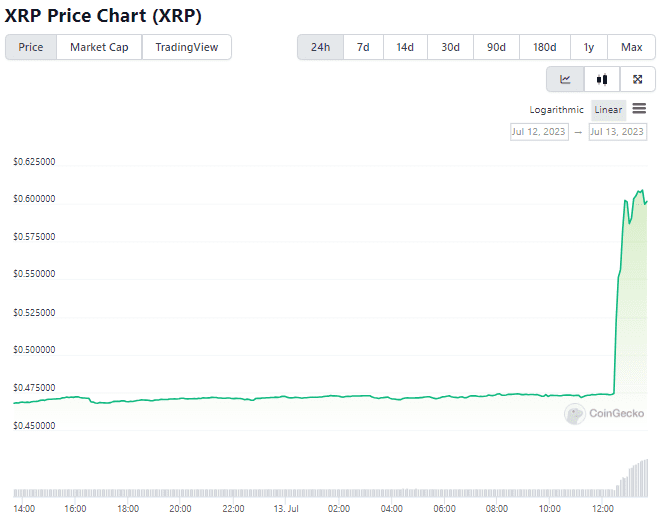Choose the 180d time range
This screenshot has width=661, height=519.
(545, 47)
